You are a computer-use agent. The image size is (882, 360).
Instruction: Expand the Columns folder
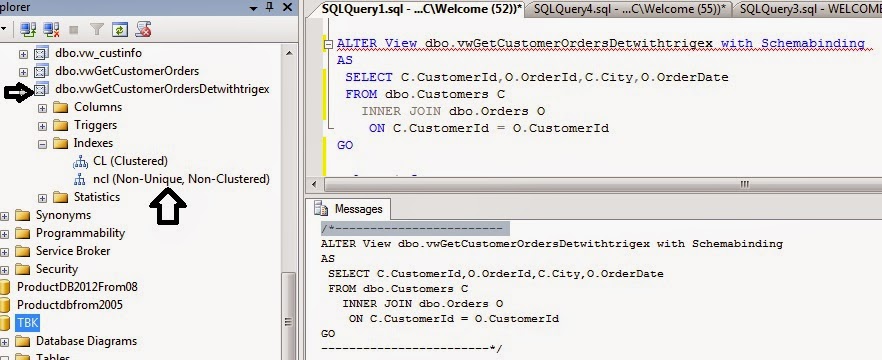point(42,108)
